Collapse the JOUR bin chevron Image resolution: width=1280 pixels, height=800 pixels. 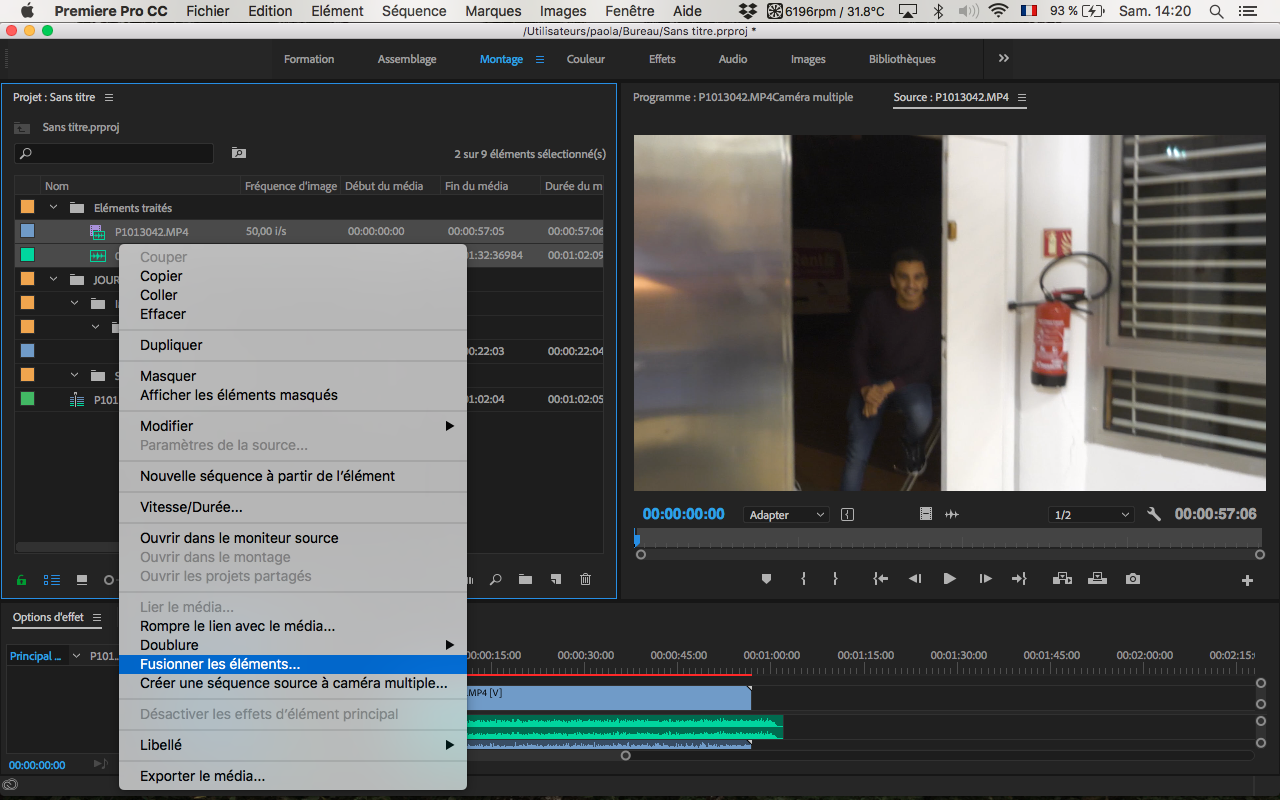click(53, 279)
